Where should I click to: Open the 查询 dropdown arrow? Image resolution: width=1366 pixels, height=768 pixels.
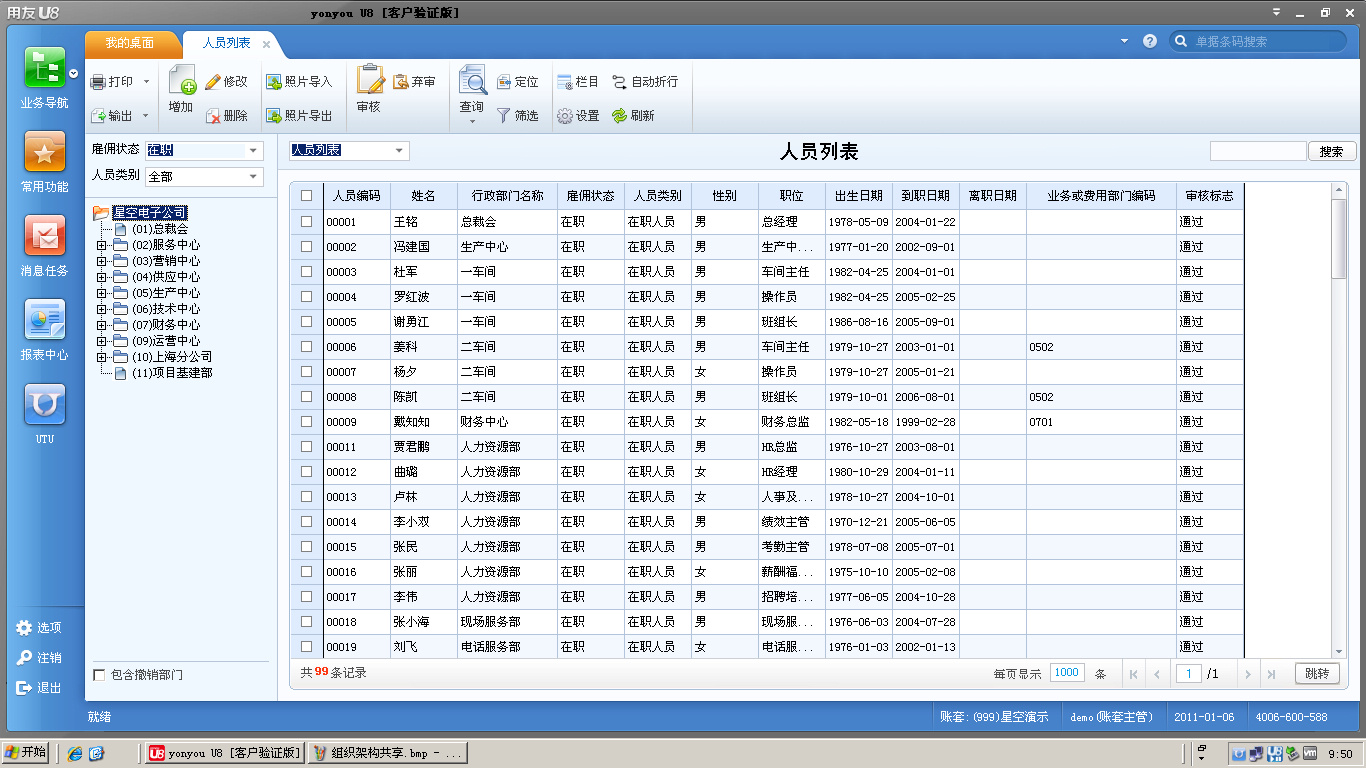[x=472, y=122]
